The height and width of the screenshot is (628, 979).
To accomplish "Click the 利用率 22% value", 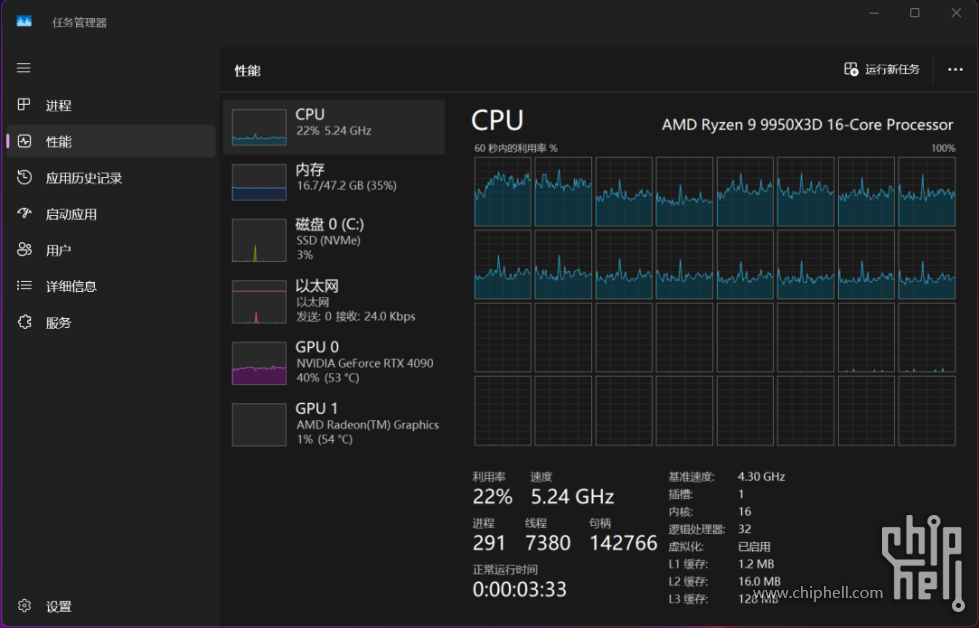I will 493,497.
